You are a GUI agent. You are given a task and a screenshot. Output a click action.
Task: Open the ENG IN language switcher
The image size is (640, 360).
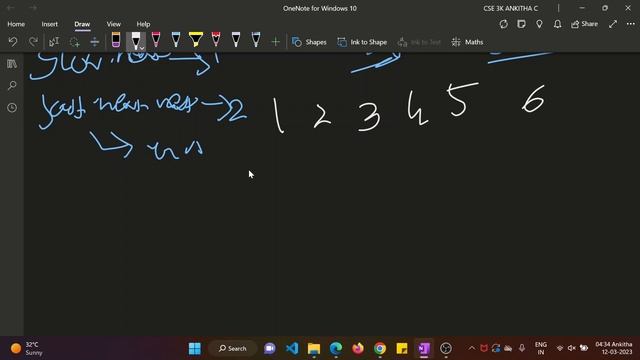[x=541, y=348]
